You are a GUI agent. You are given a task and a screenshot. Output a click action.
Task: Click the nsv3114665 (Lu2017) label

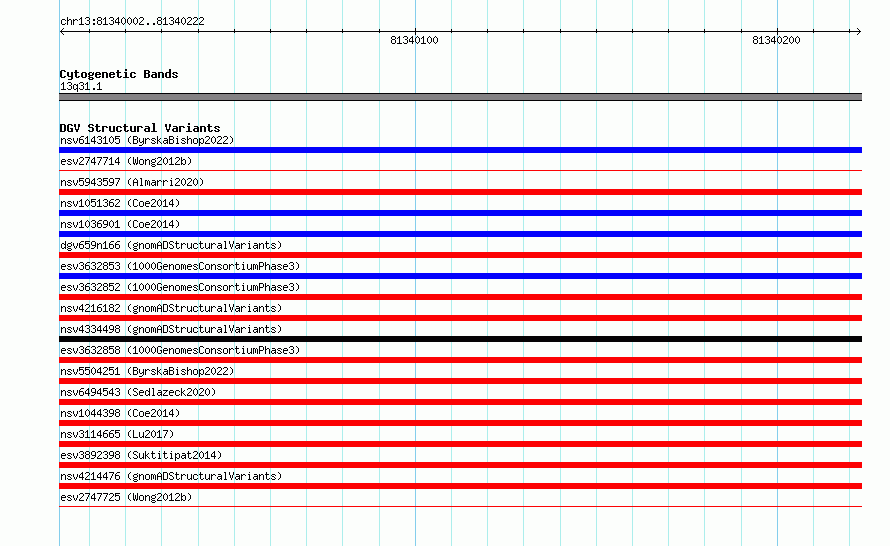pos(117,434)
